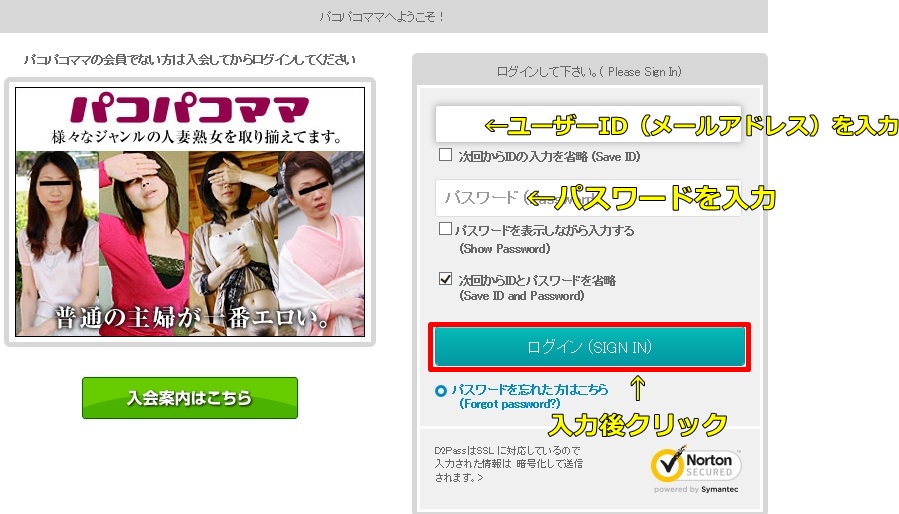Click the password input field
Image resolution: width=899 pixels, height=514 pixels.
coord(588,198)
